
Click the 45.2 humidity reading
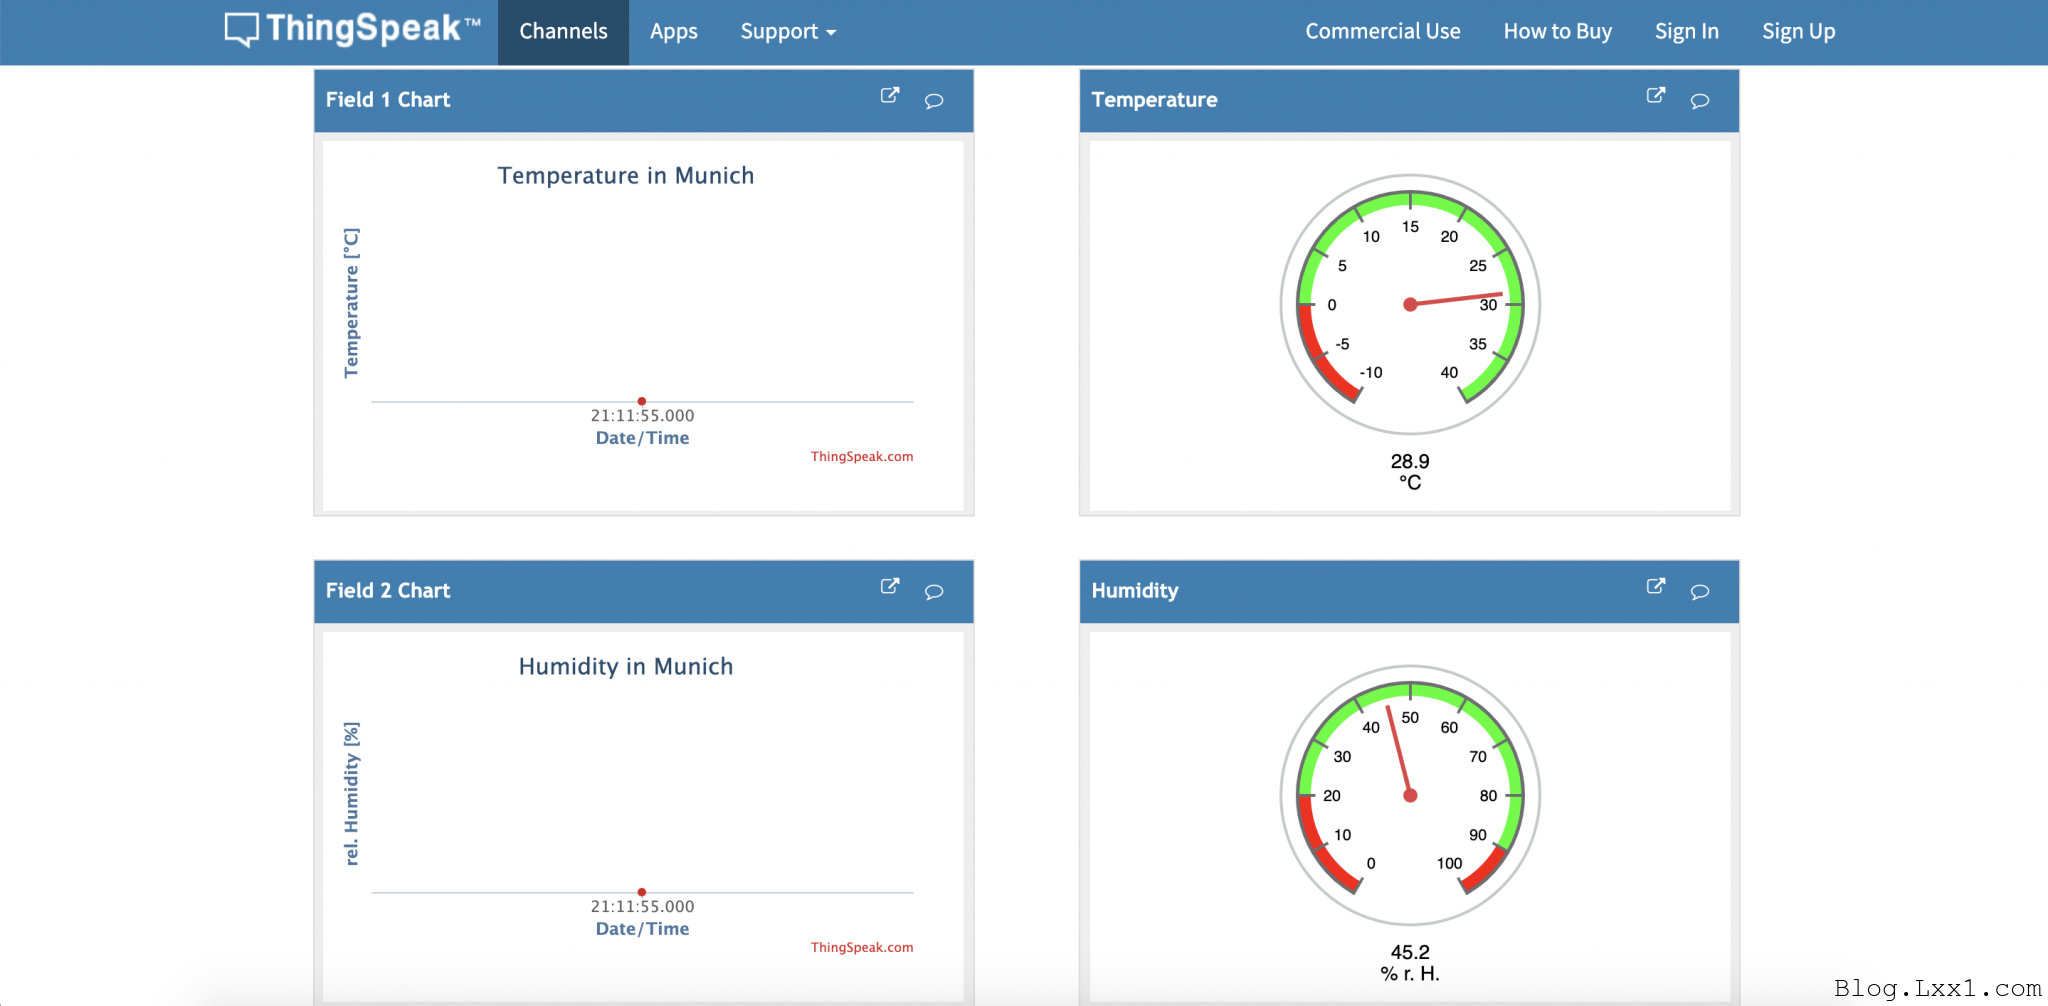(1410, 952)
